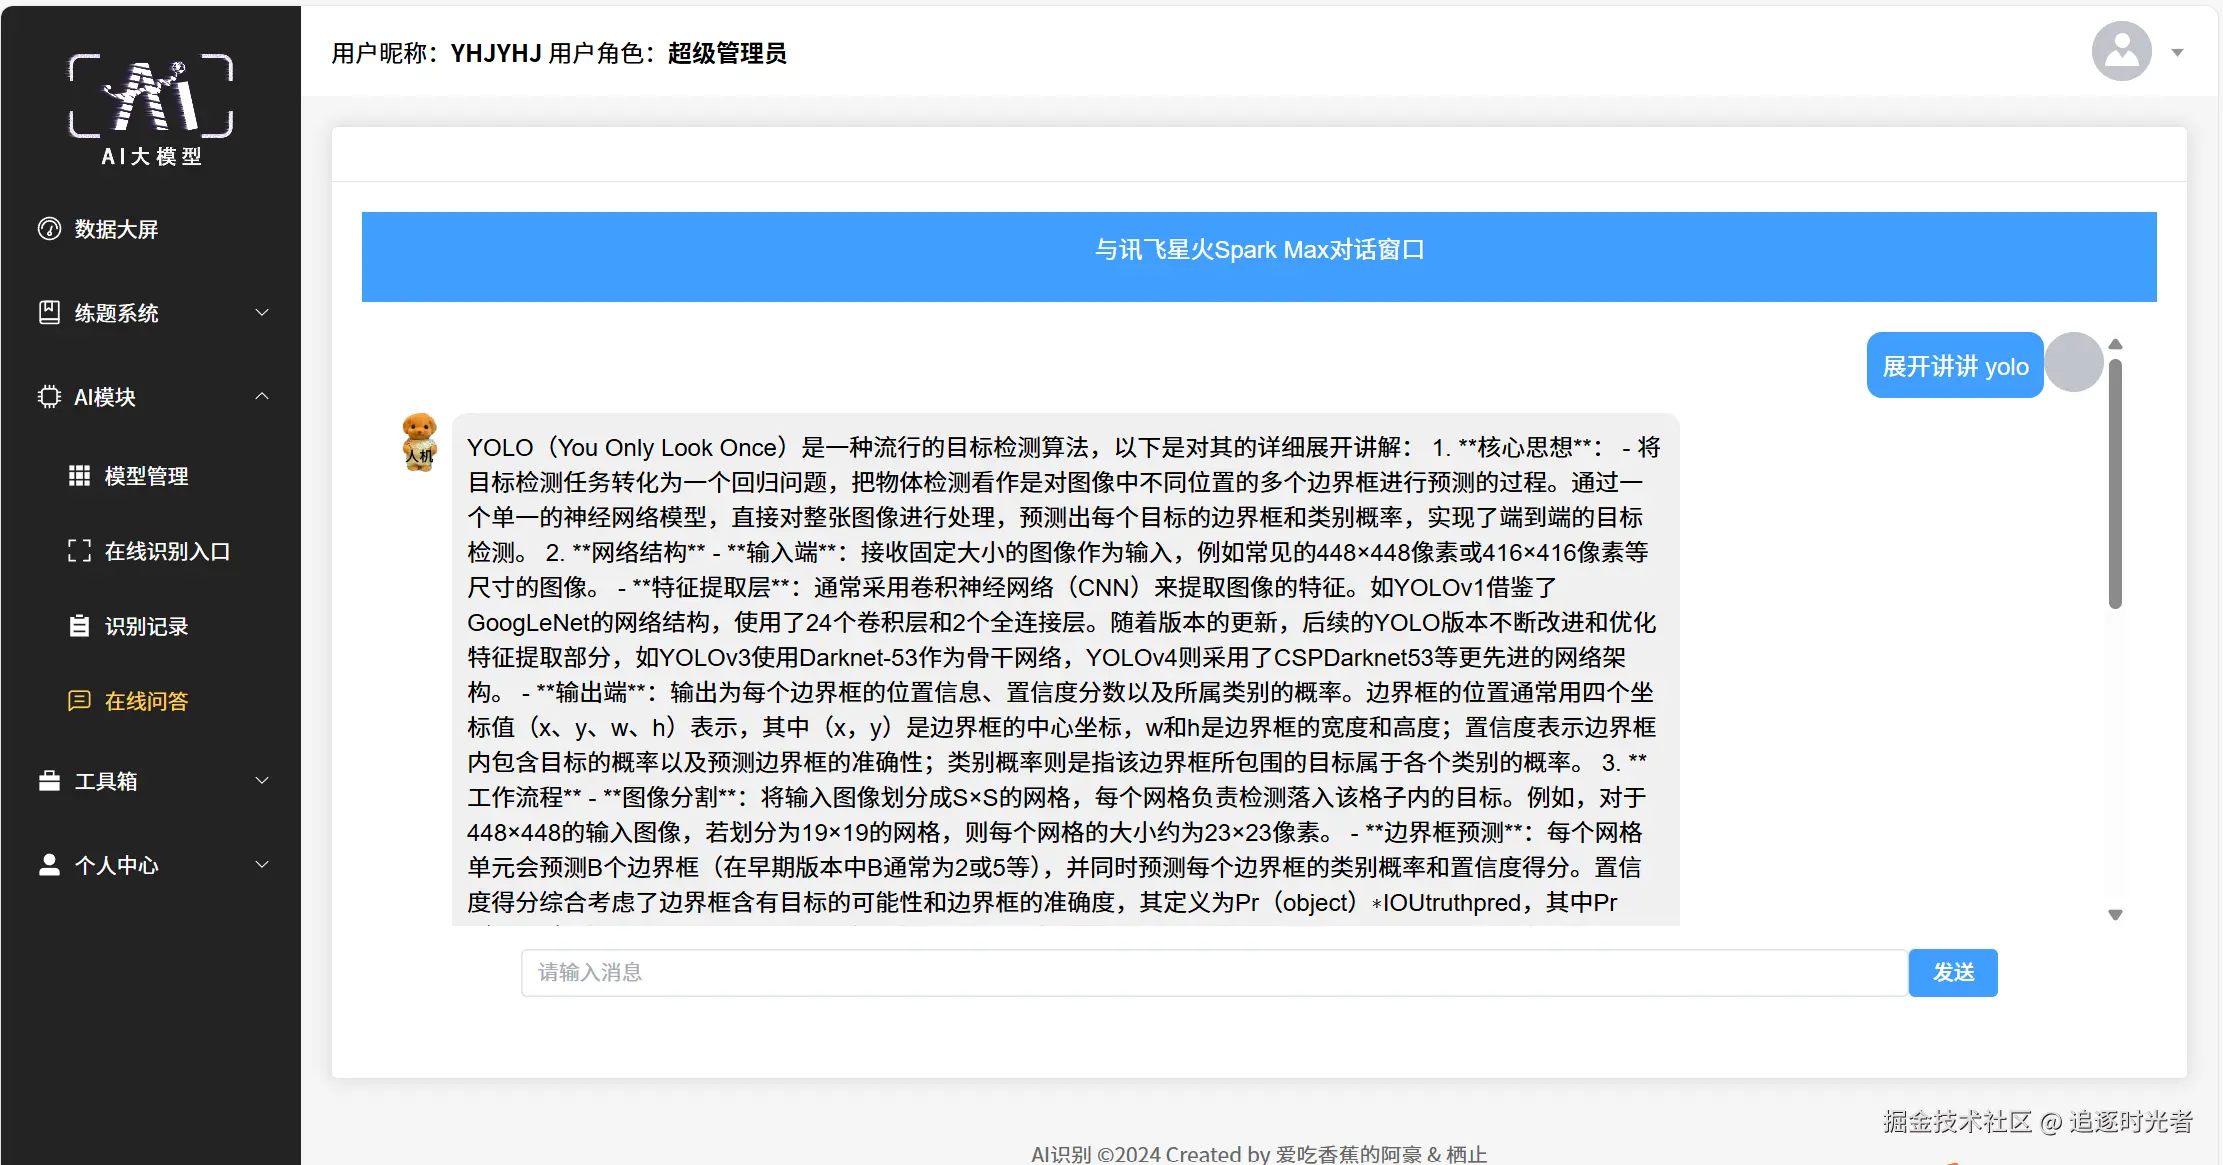This screenshot has height=1165, width=2223.
Task: Select the 在线问答 menu item
Action: (146, 701)
